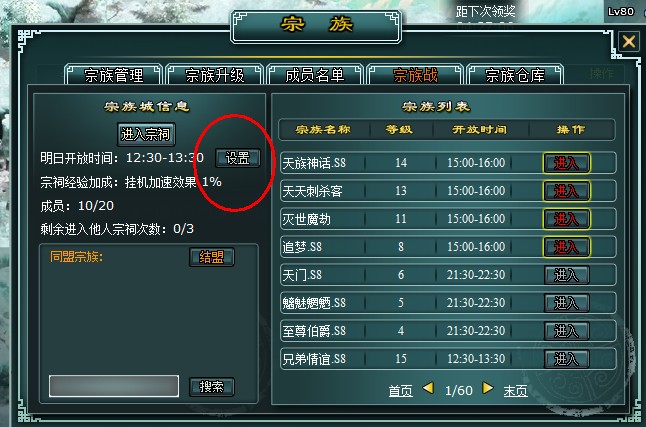The image size is (646, 427).
Task: Click the 搜索 search button
Action: click(212, 387)
